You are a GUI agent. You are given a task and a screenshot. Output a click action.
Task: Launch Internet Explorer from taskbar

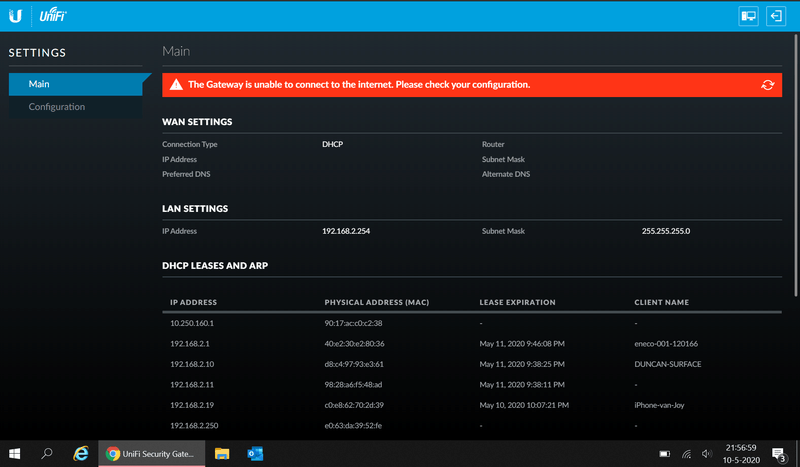[x=81, y=453]
